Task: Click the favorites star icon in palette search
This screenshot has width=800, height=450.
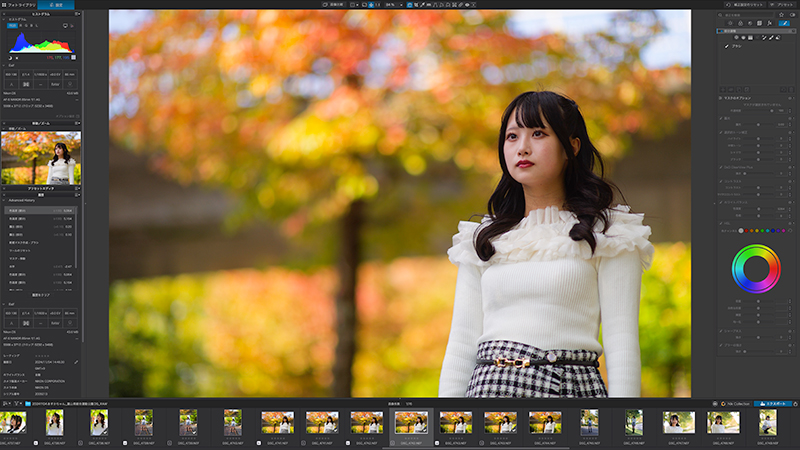Action: pyautogui.click(x=781, y=15)
